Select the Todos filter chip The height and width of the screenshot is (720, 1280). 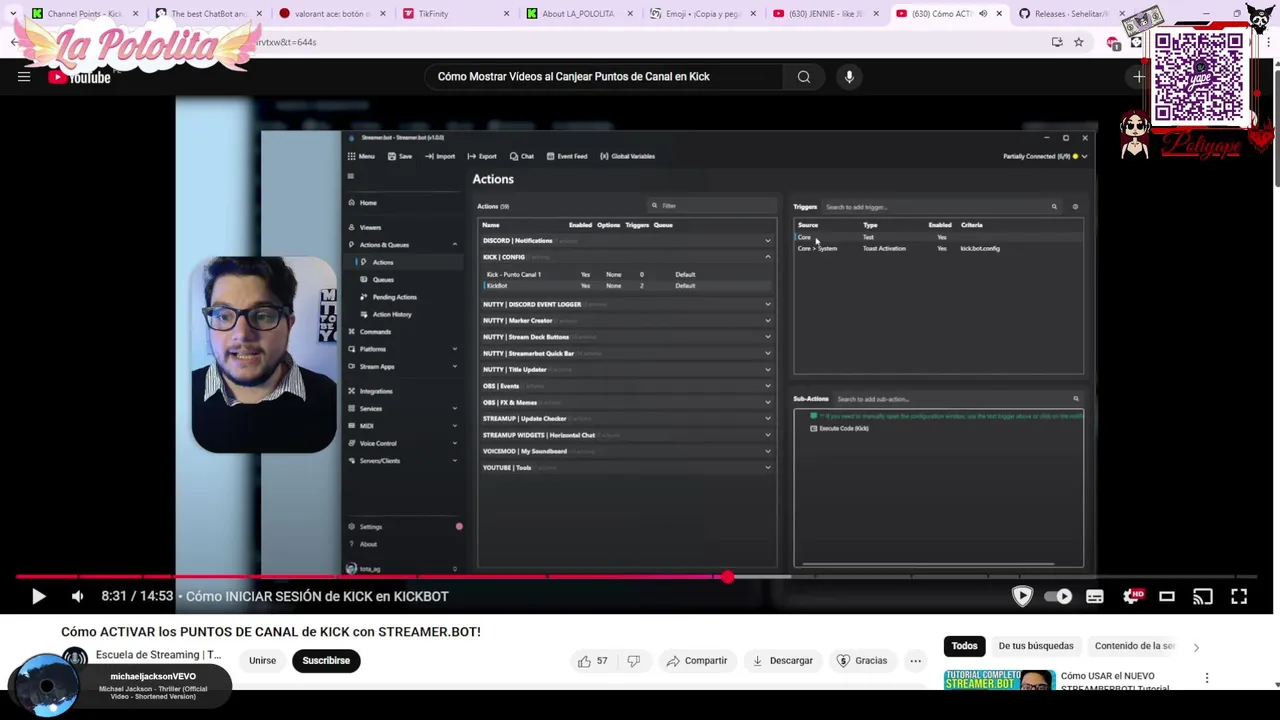point(964,646)
